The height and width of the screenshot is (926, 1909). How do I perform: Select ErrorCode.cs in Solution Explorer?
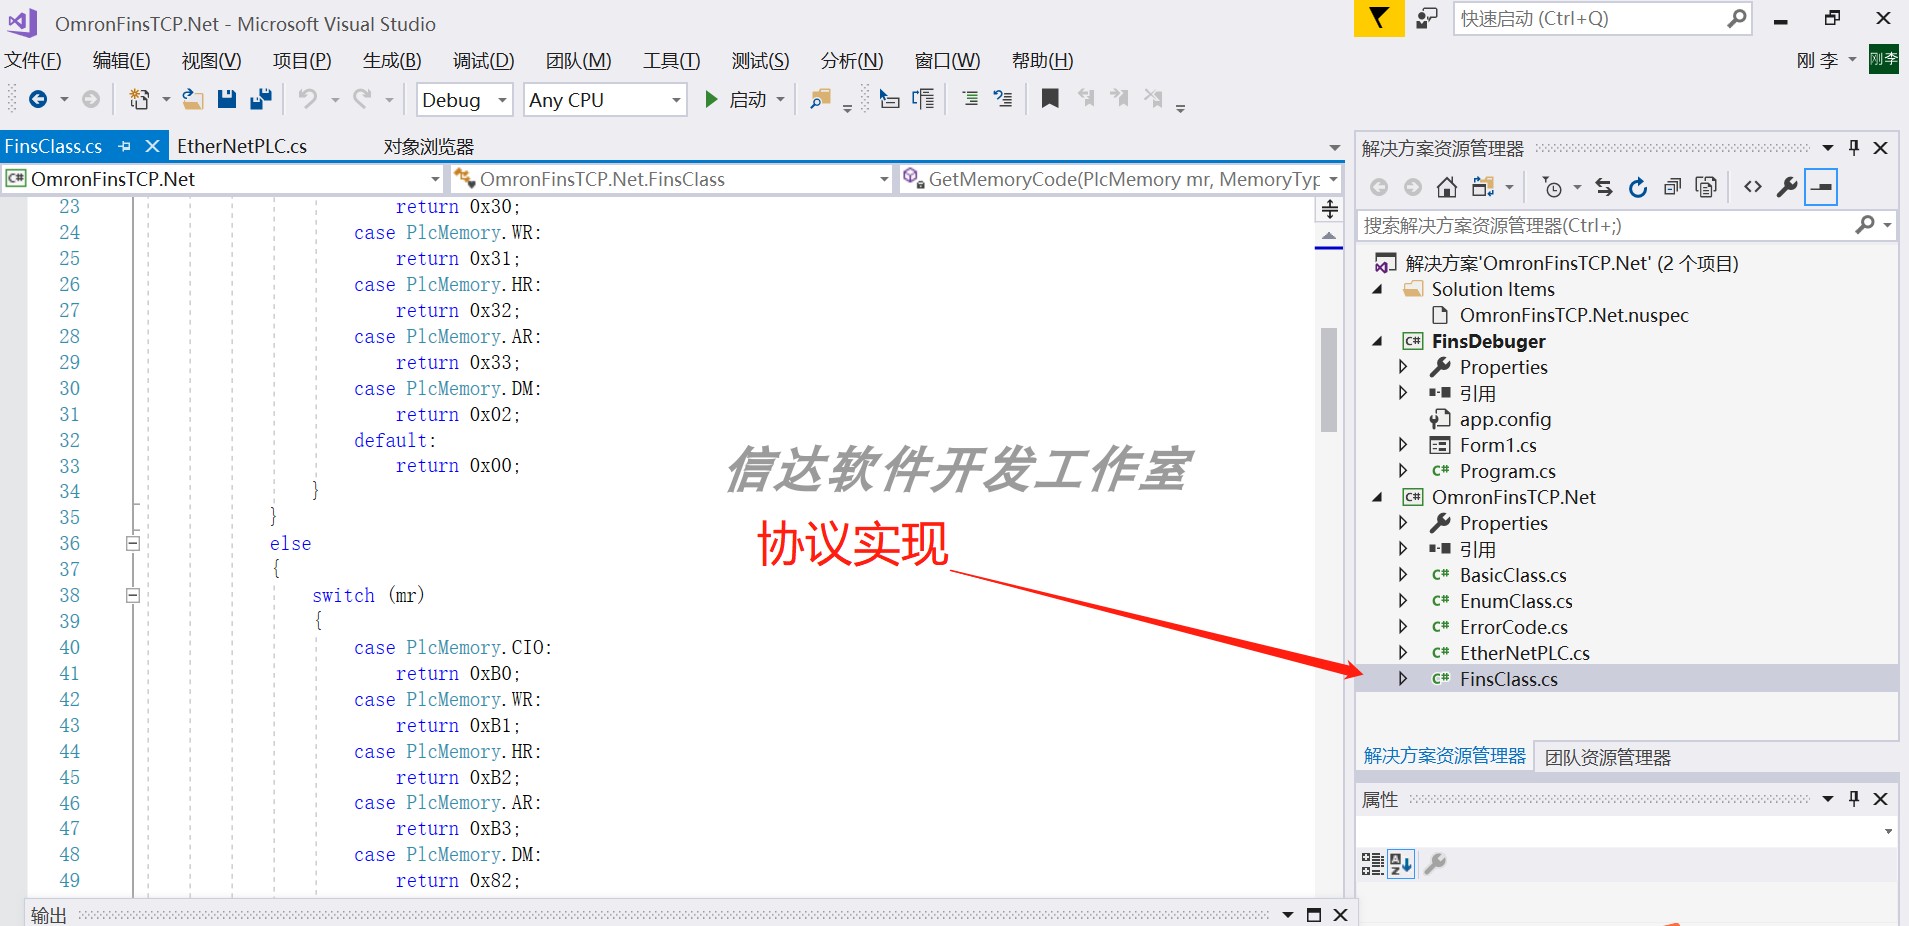[1513, 627]
